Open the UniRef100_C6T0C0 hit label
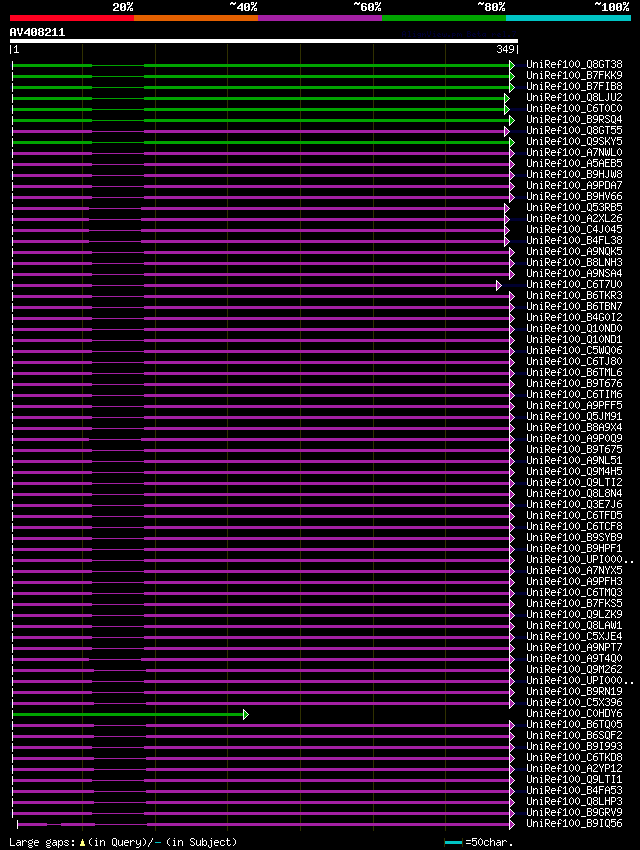 coord(574,108)
